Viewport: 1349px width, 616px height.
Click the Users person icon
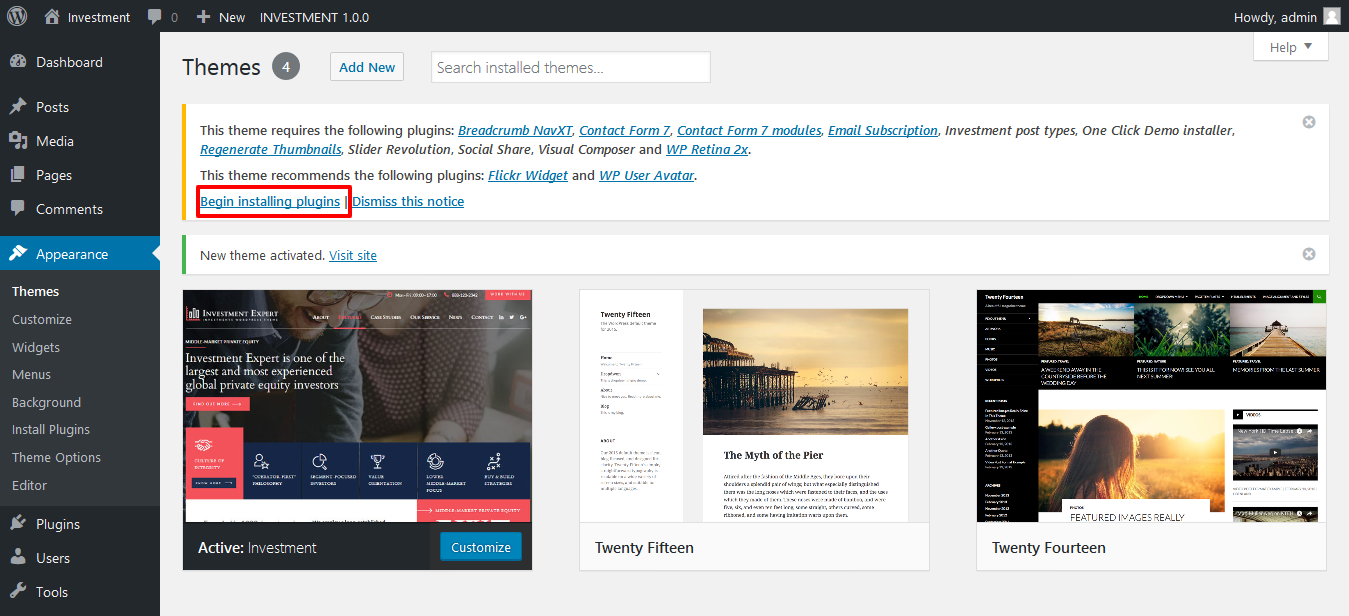coord(18,558)
